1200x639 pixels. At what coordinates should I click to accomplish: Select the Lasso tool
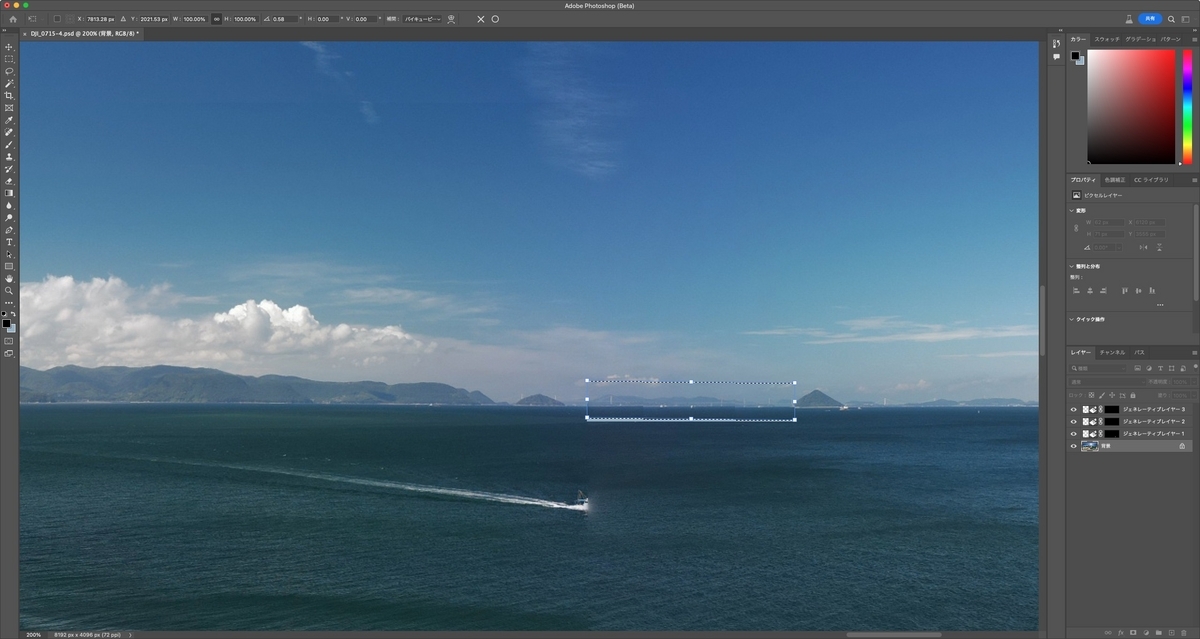9,71
